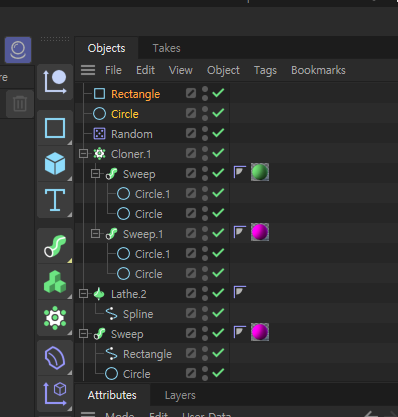The height and width of the screenshot is (417, 398).
Task: Click the highlighted purple circle mode icon
Action: click(18, 50)
